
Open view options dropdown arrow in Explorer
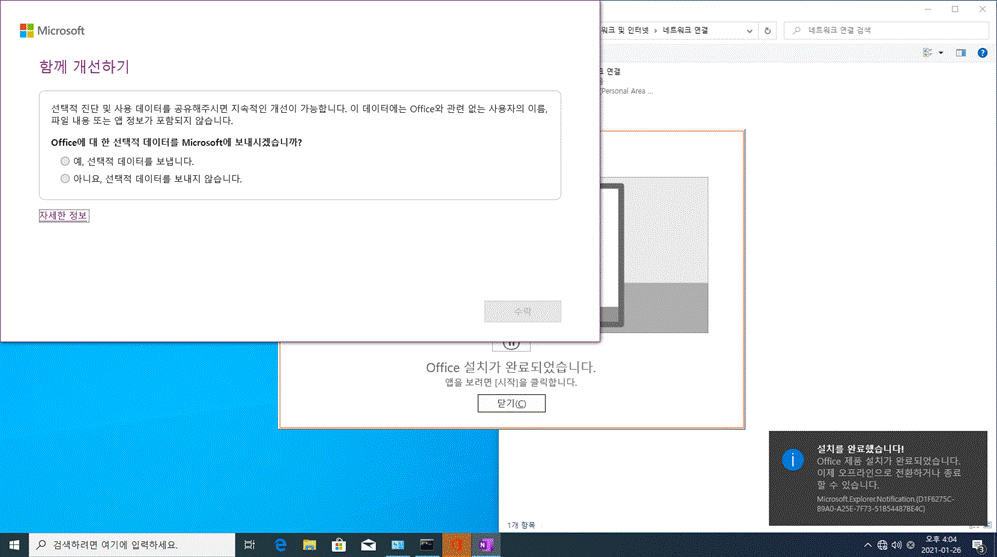[941, 53]
